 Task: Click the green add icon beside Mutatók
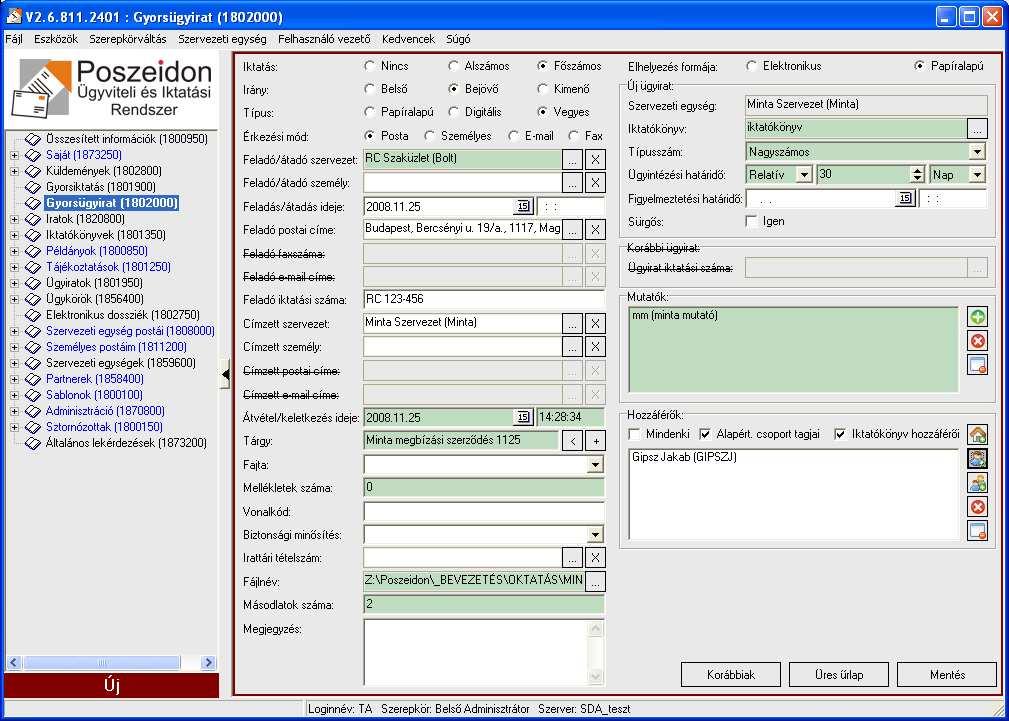(977, 317)
